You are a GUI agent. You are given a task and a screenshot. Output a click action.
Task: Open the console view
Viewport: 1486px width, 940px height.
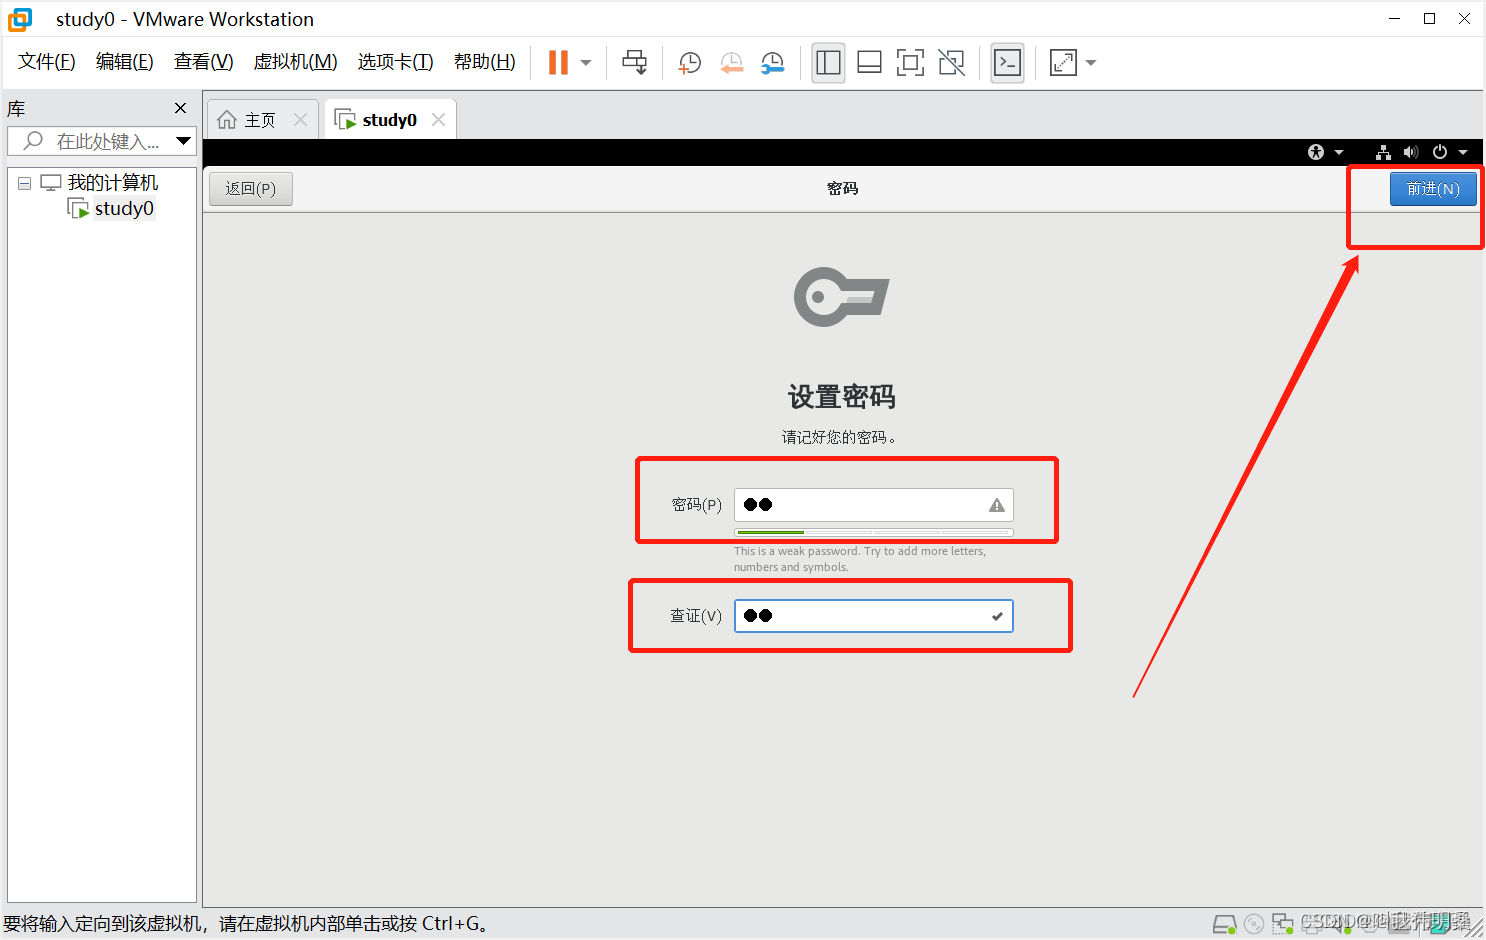[x=1007, y=63]
